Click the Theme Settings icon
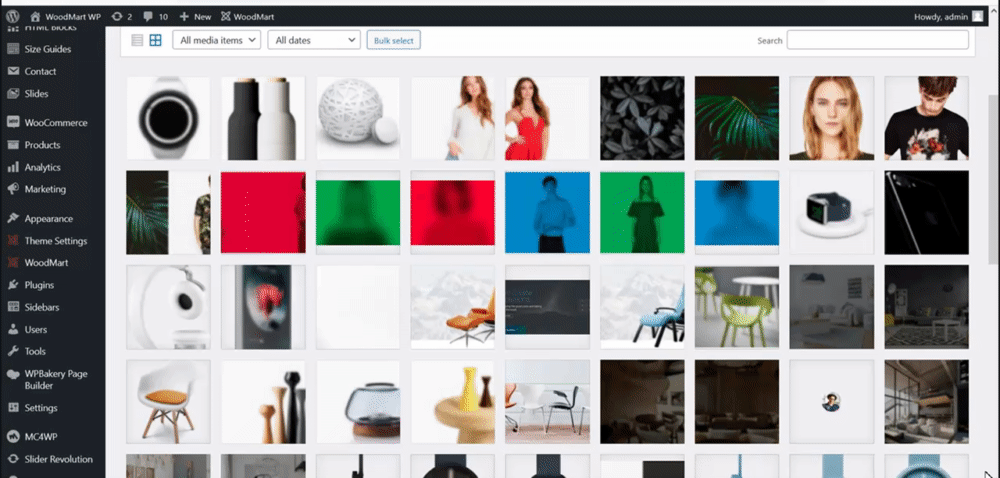Image resolution: width=1000 pixels, height=478 pixels. (x=13, y=241)
